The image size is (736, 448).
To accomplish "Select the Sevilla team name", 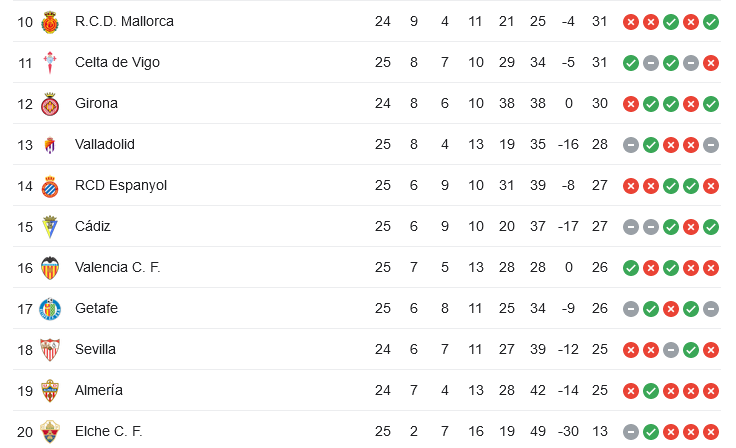I will pos(95,349).
